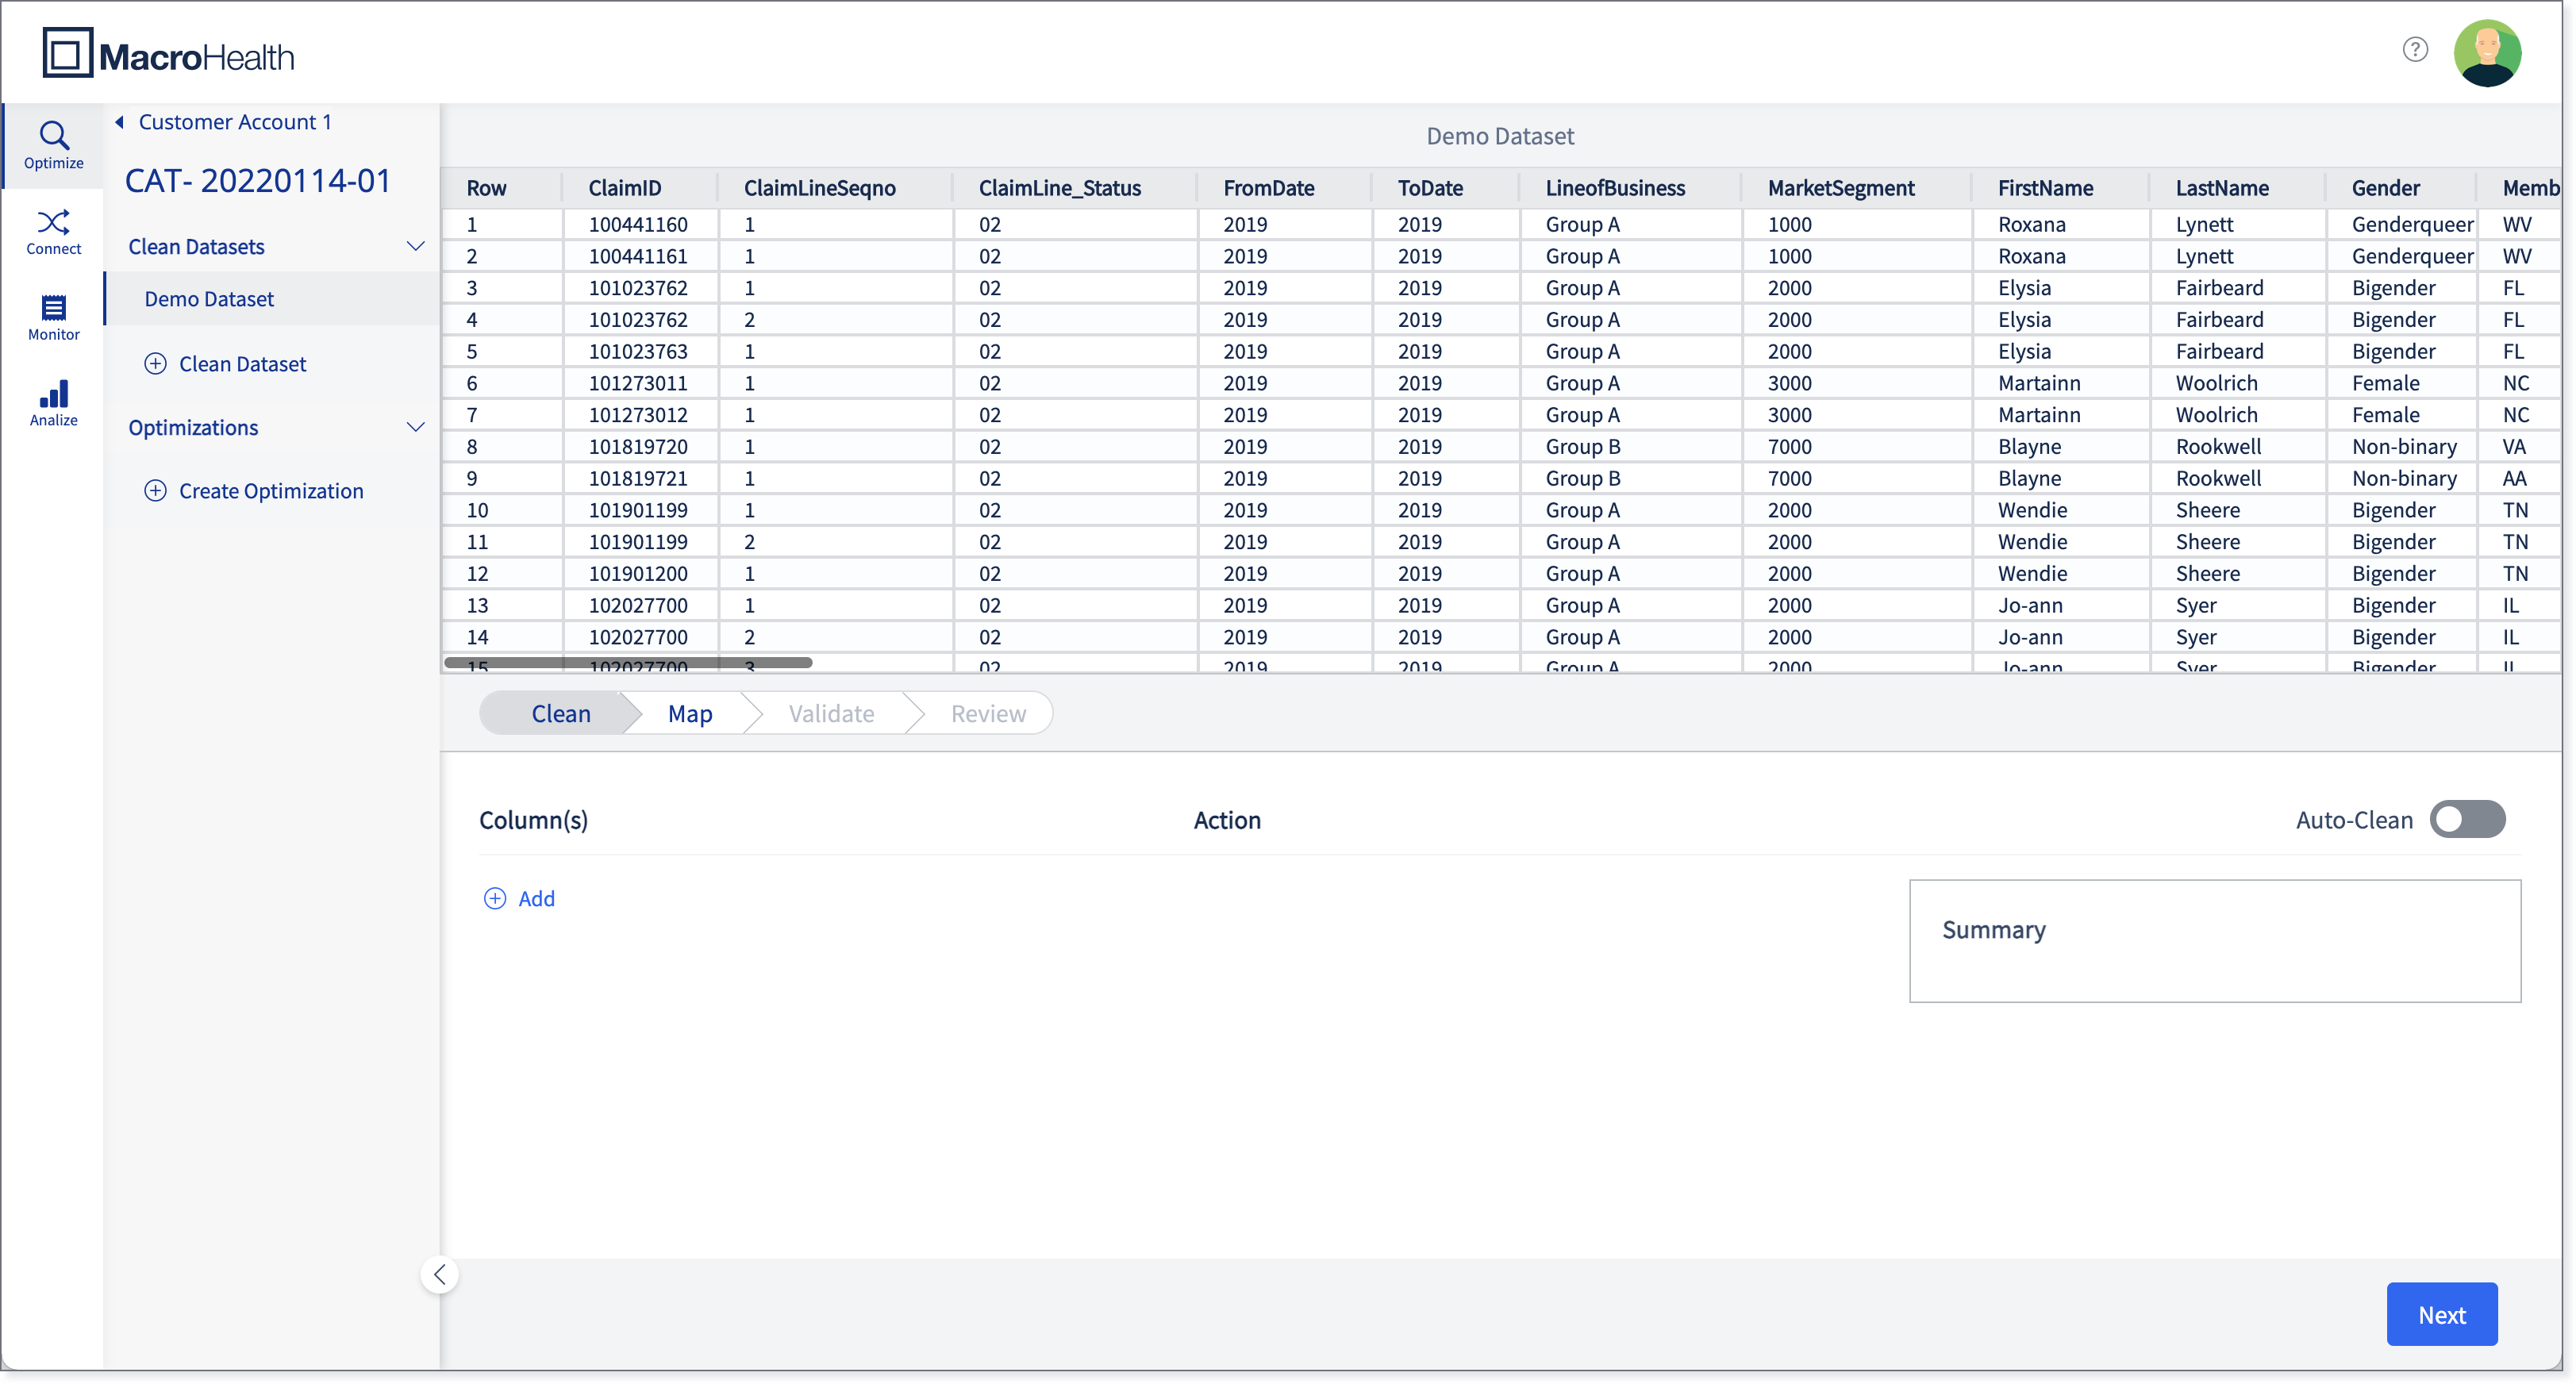The height and width of the screenshot is (1384, 2576).
Task: Switch to the Review step
Action: (x=988, y=714)
